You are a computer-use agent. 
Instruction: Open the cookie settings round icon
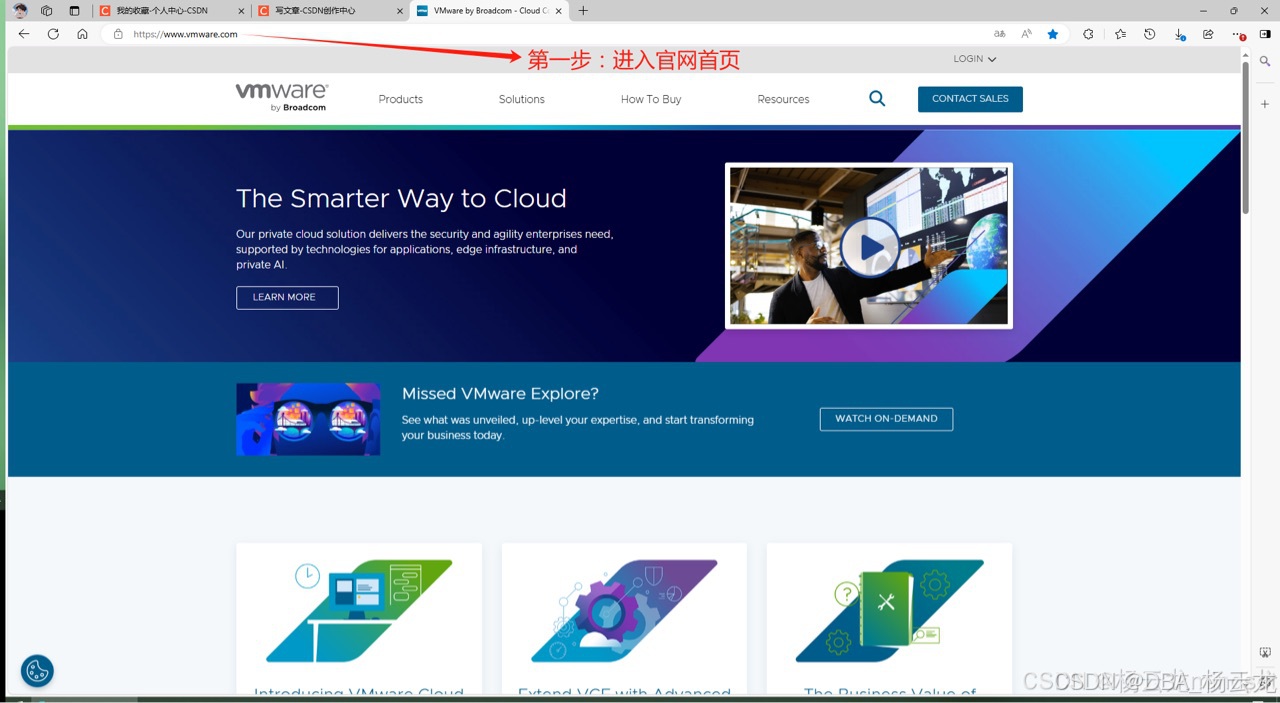37,671
